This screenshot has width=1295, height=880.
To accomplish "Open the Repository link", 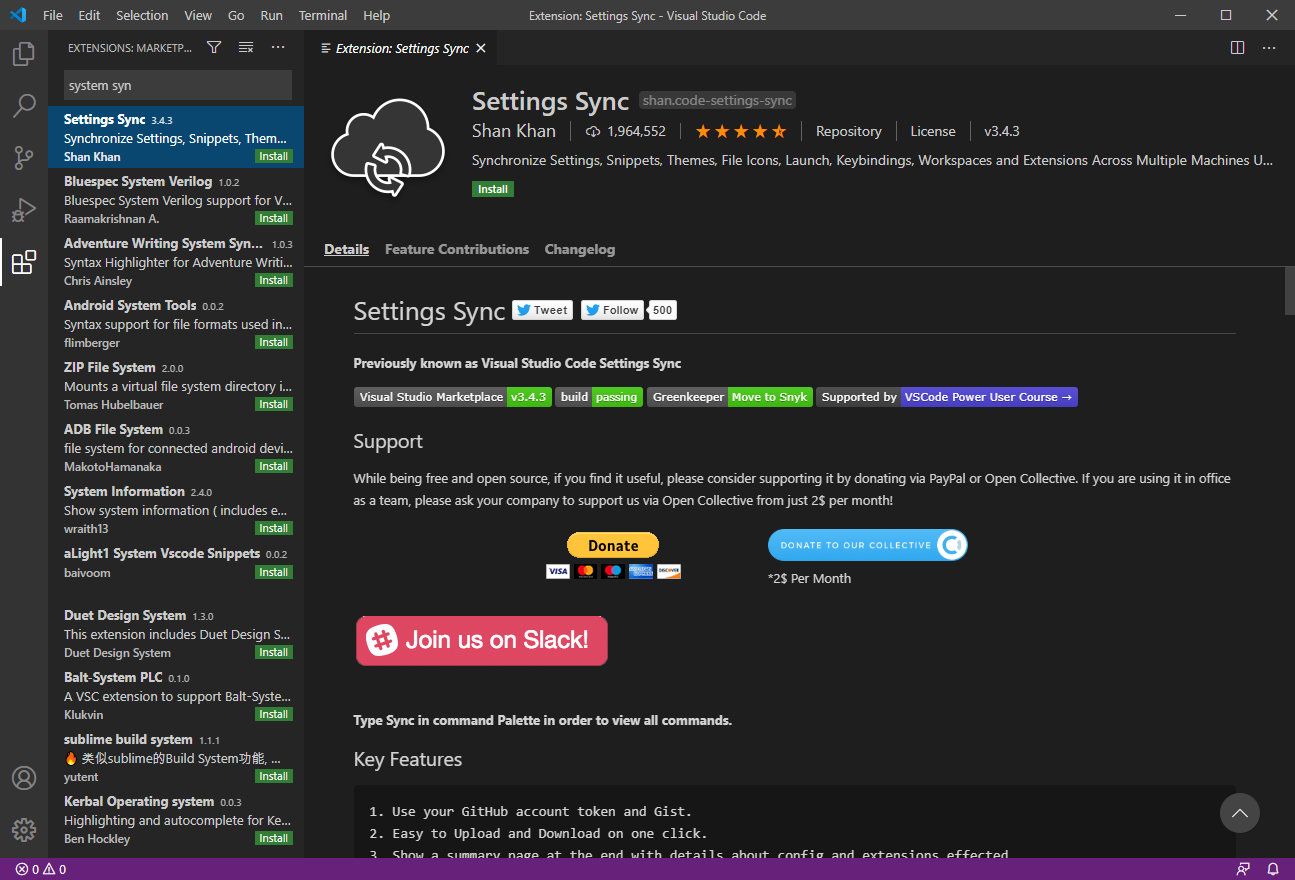I will [849, 131].
